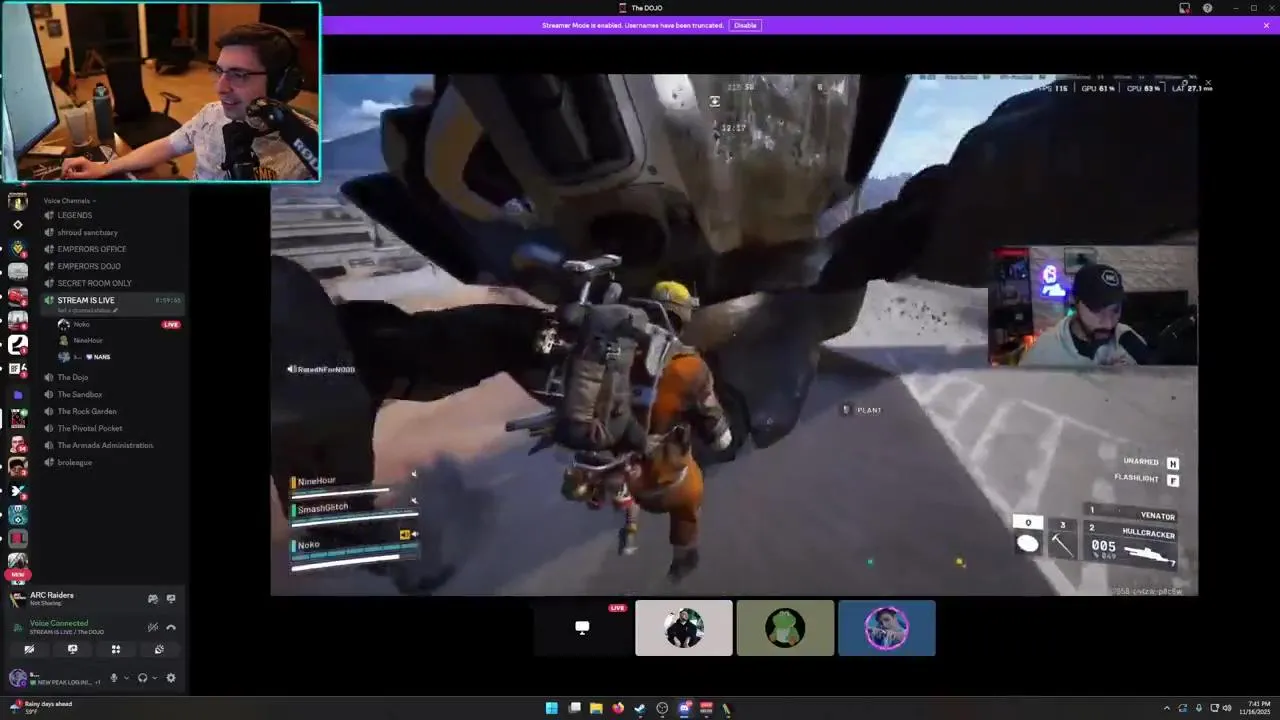Open the white diamond server icon

pyautogui.click(x=17, y=225)
